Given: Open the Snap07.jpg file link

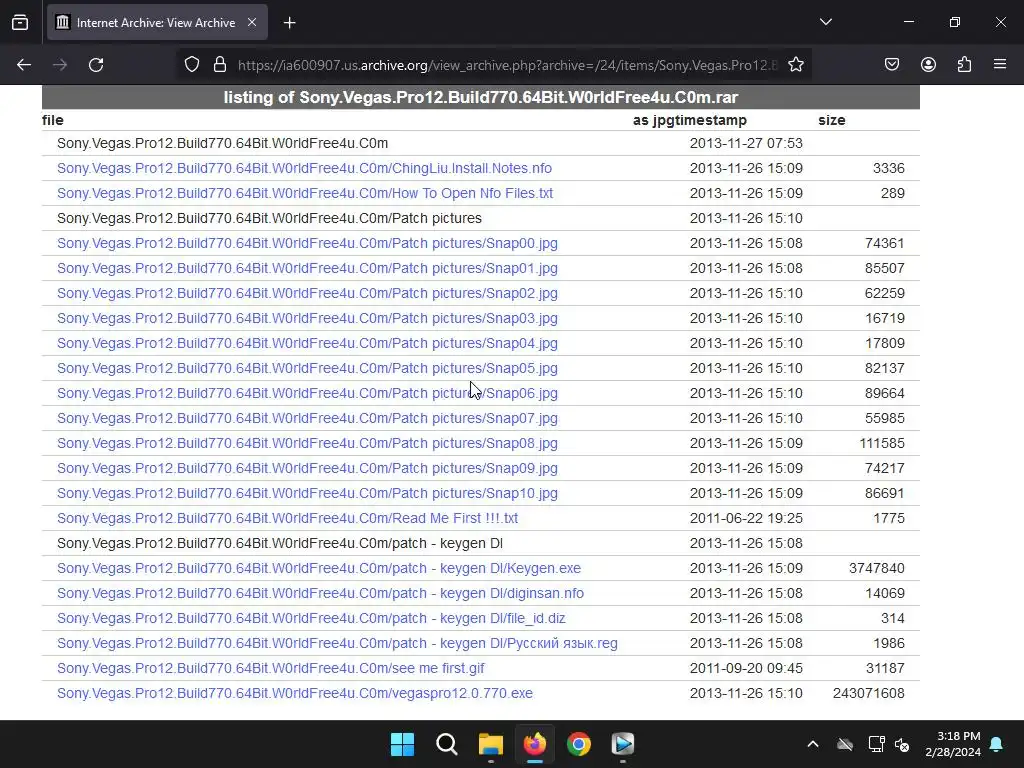Looking at the screenshot, I should point(307,419).
